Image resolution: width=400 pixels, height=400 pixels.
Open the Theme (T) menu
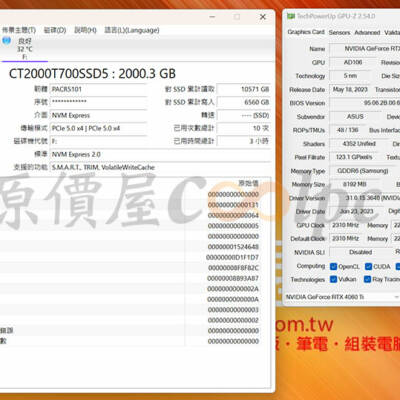tap(19, 30)
